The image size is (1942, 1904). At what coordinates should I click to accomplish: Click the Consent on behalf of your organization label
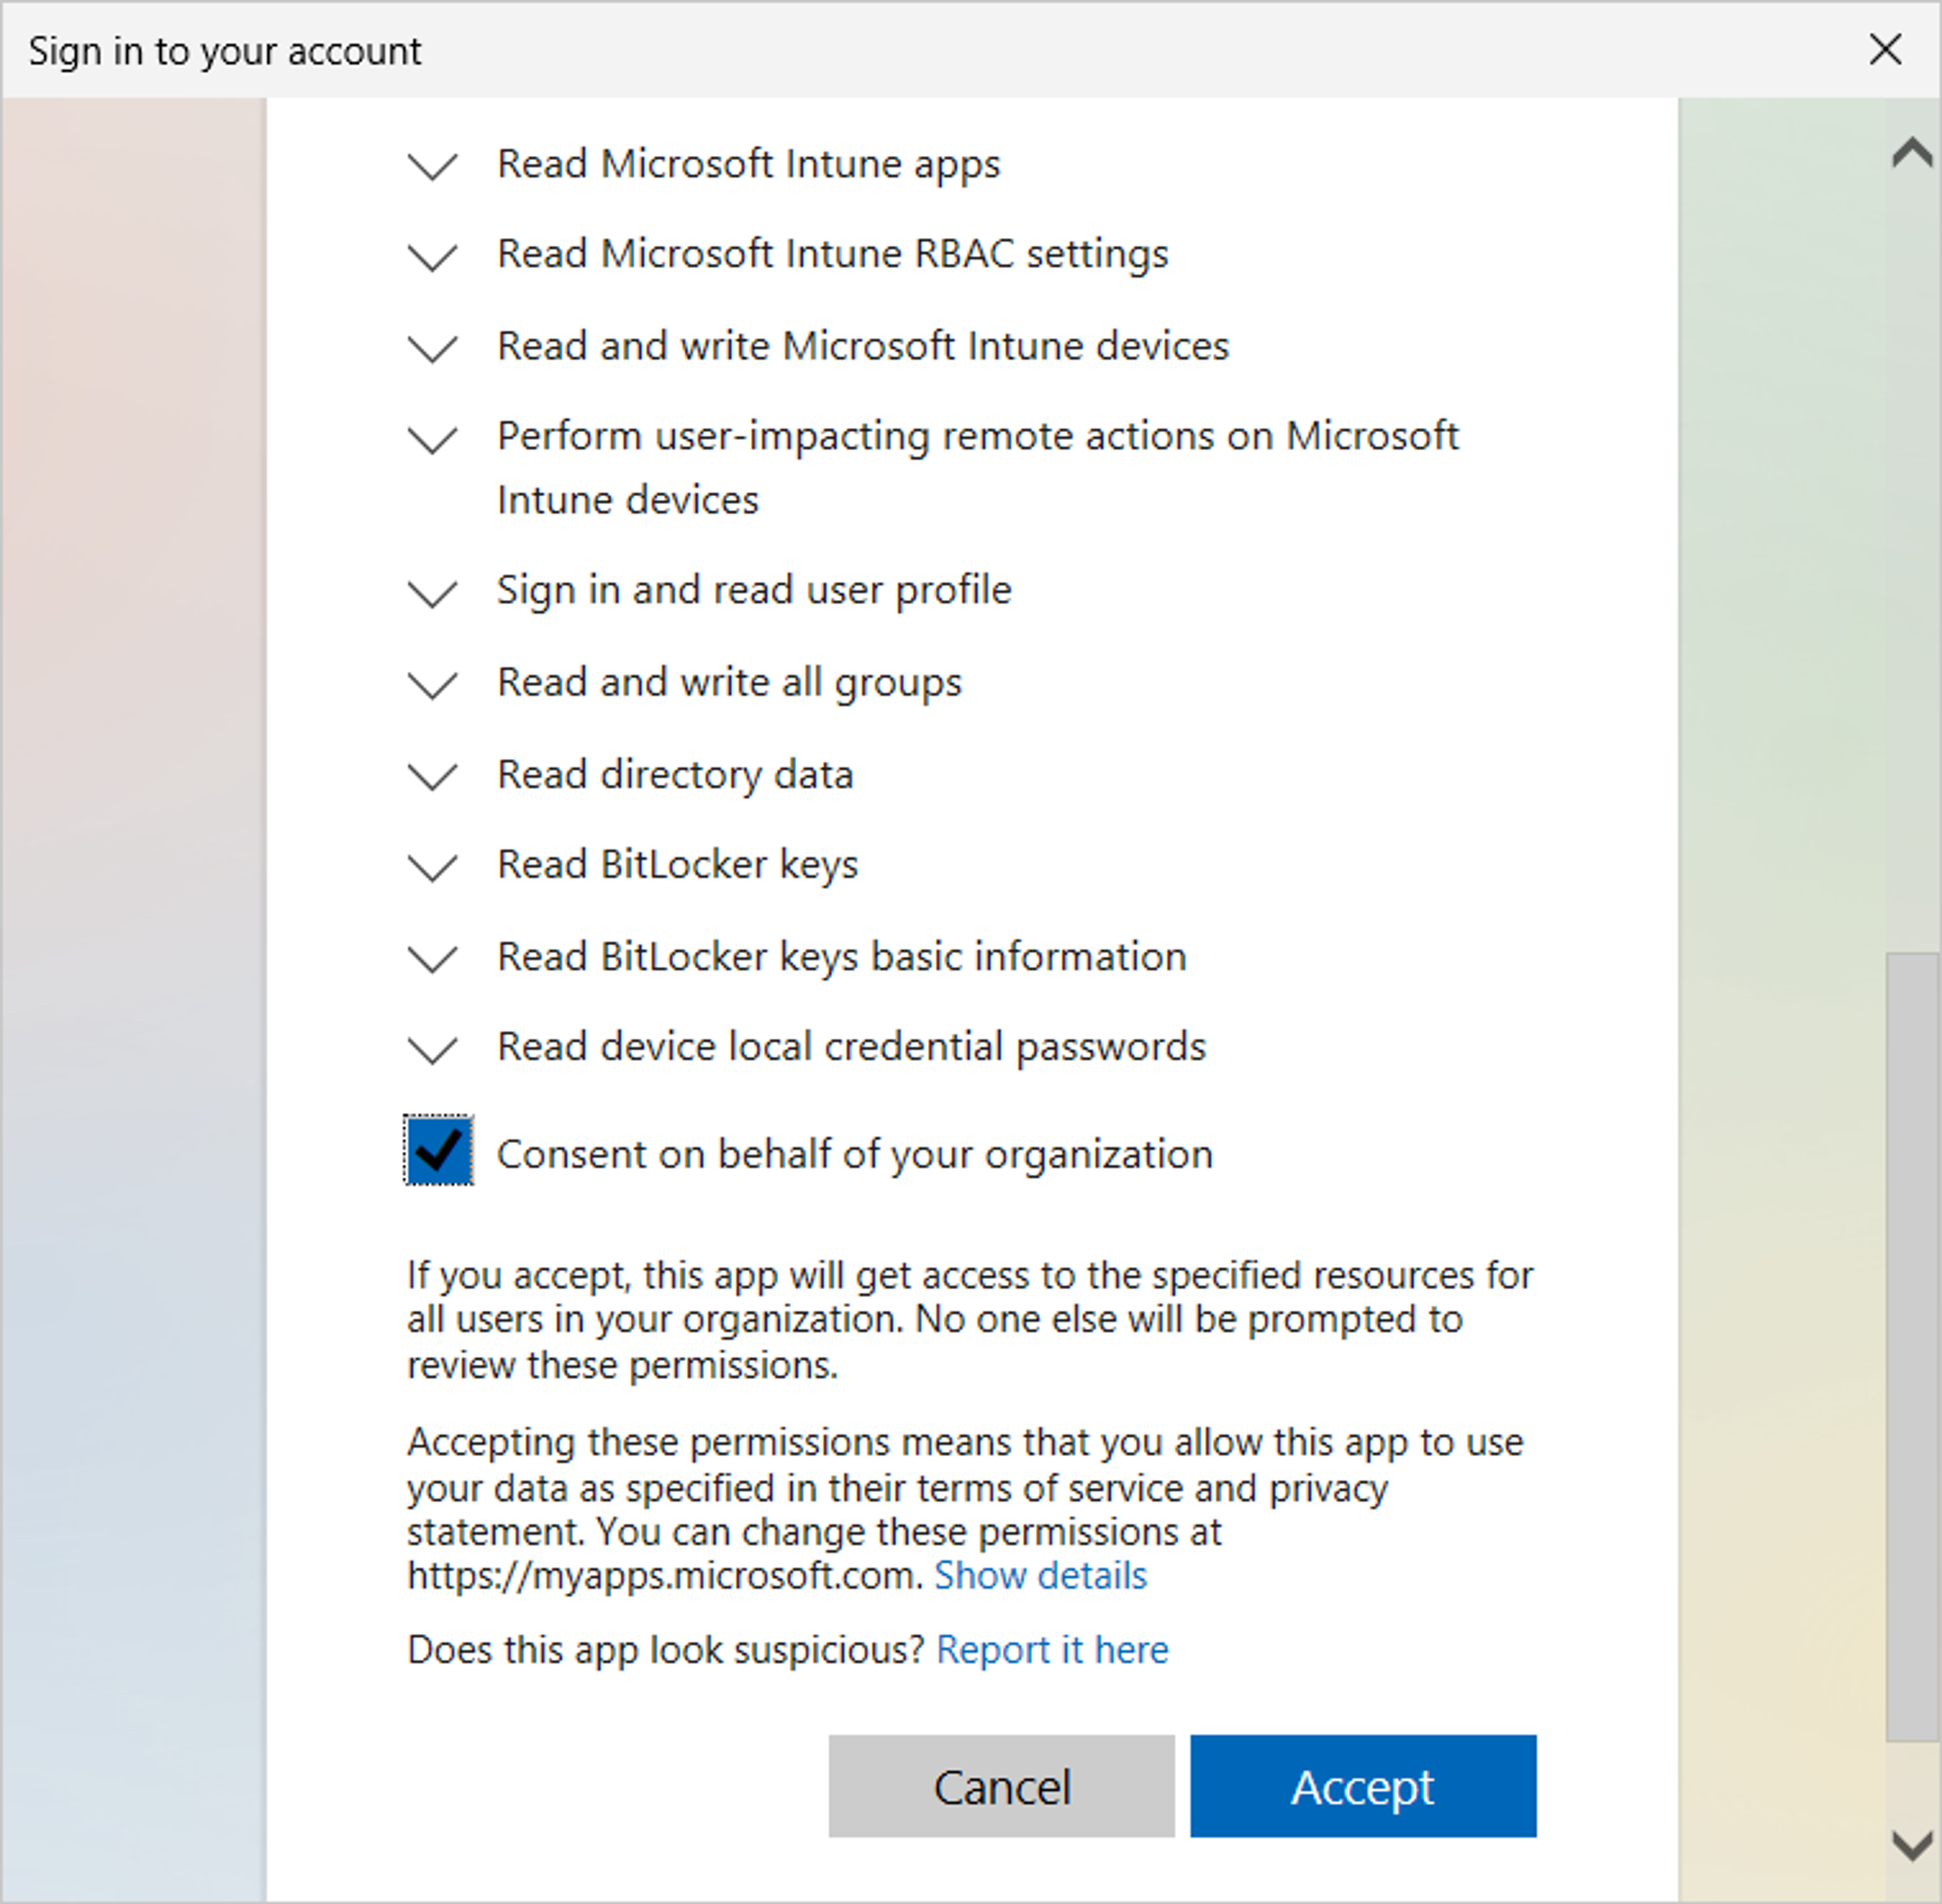[x=855, y=1155]
